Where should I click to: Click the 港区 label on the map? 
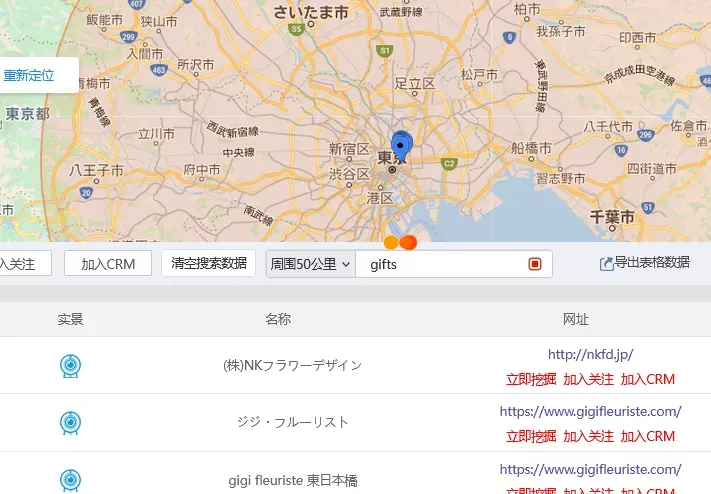pyautogui.click(x=380, y=198)
